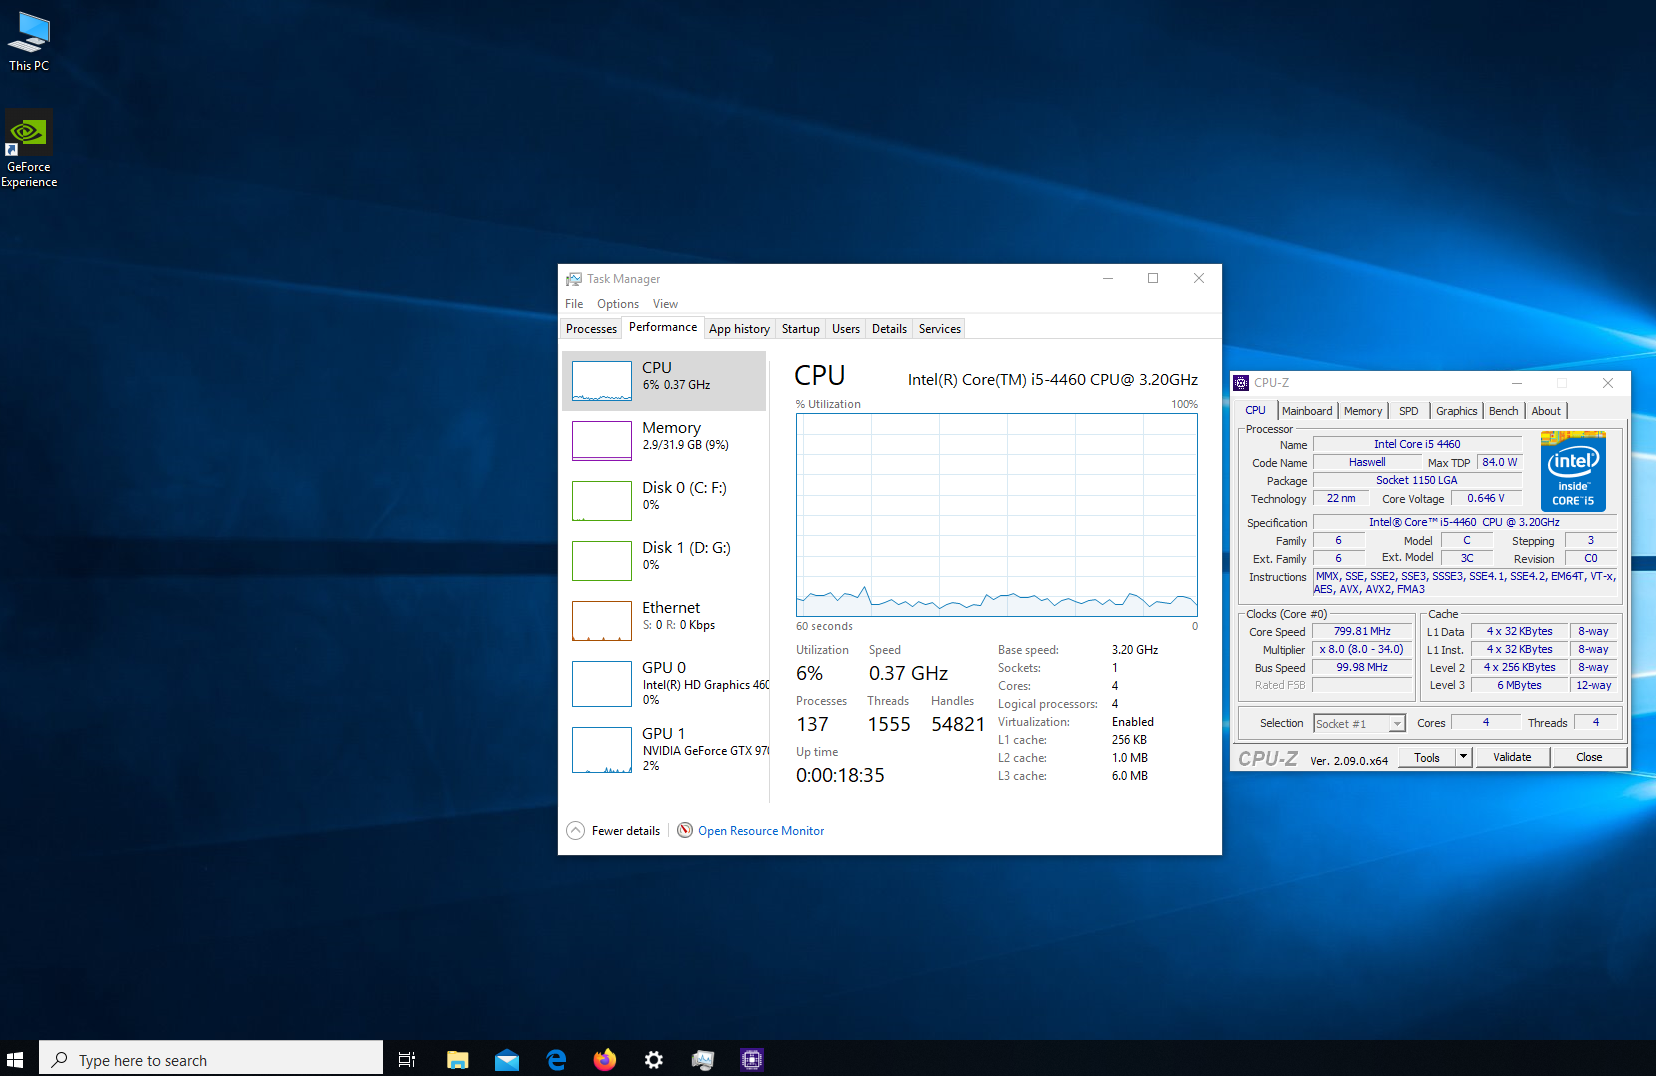Screen dimensions: 1656x1076
Task: Click the Core Voltage 0.646 V value
Action: click(x=1486, y=498)
